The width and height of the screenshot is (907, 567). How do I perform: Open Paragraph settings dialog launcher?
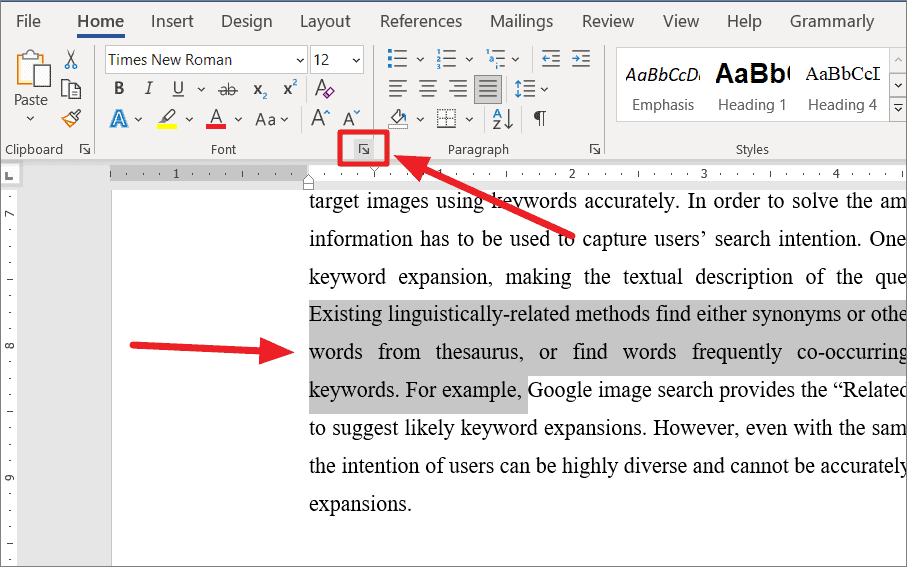595,150
